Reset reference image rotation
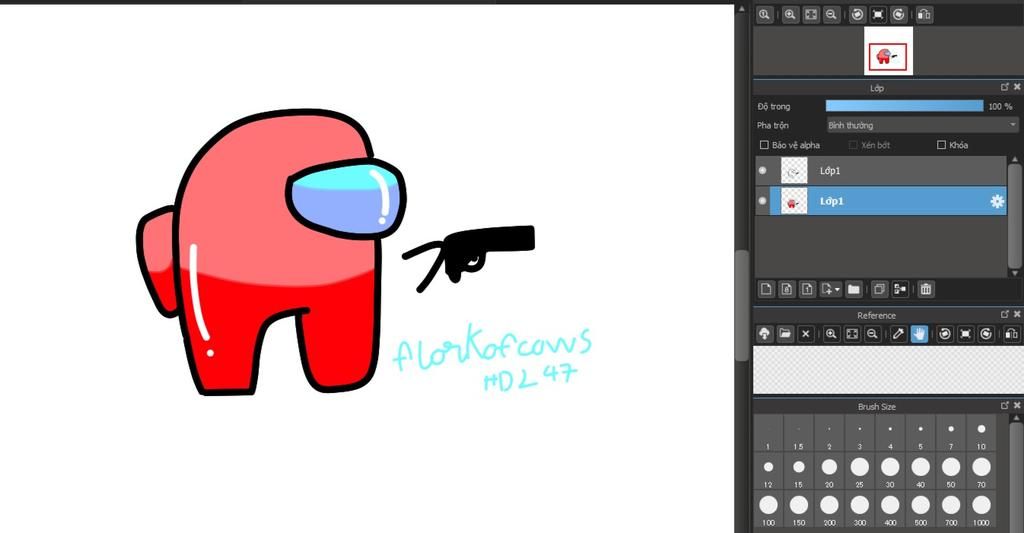 pyautogui.click(x=965, y=334)
